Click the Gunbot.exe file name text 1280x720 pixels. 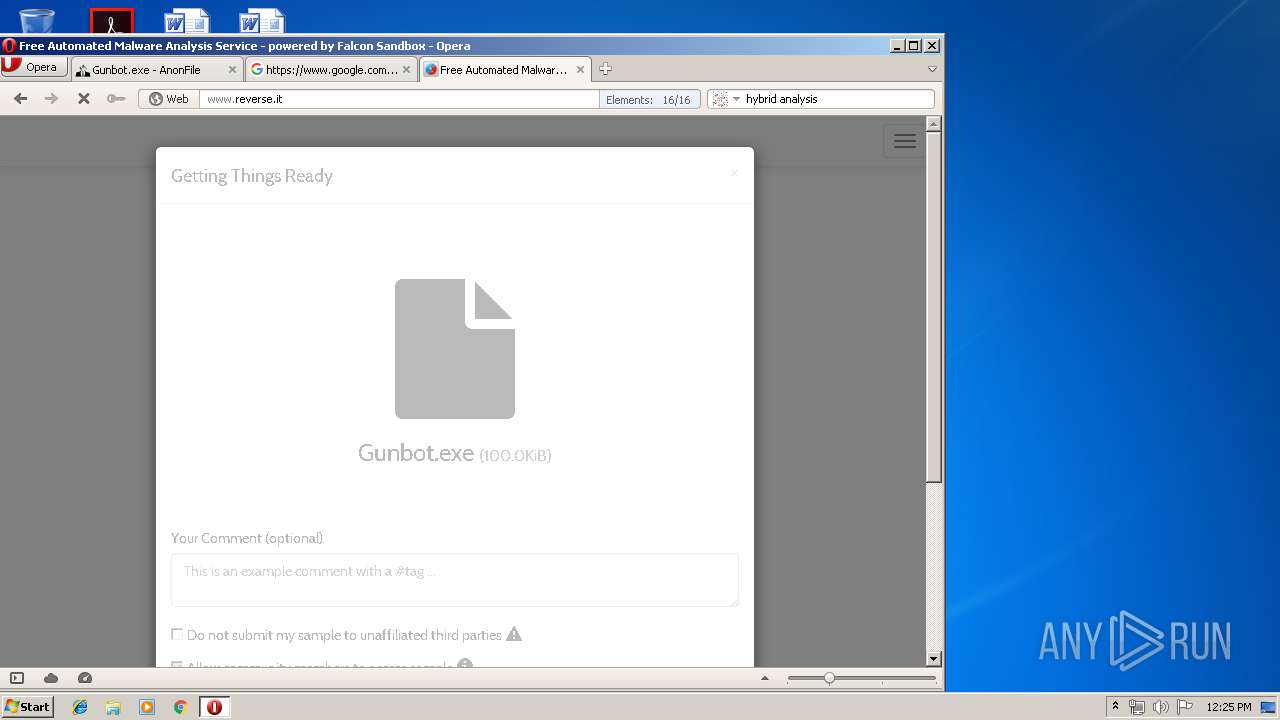pyautogui.click(x=416, y=453)
